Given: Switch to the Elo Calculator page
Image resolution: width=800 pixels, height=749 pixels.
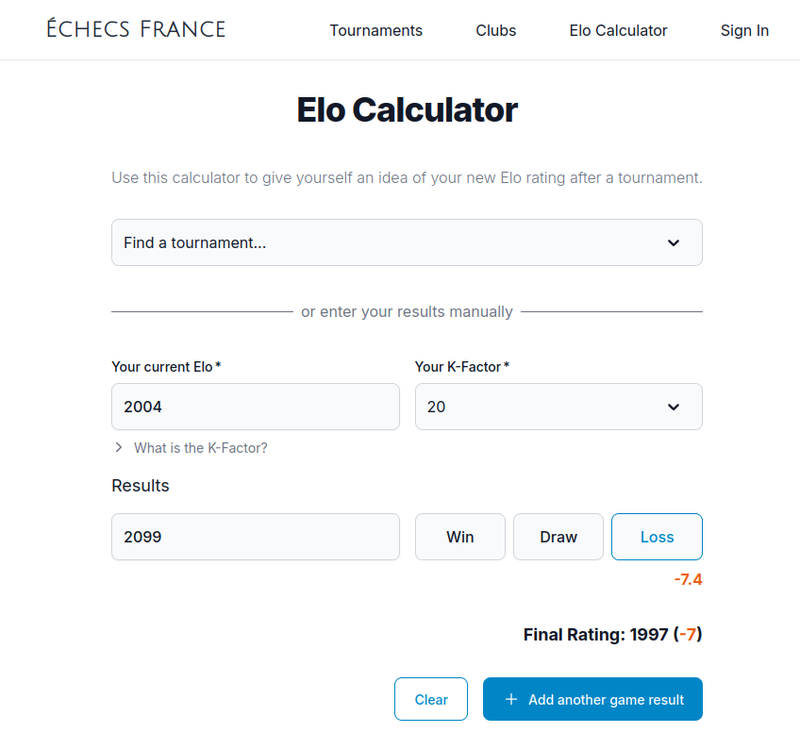Looking at the screenshot, I should point(618,31).
